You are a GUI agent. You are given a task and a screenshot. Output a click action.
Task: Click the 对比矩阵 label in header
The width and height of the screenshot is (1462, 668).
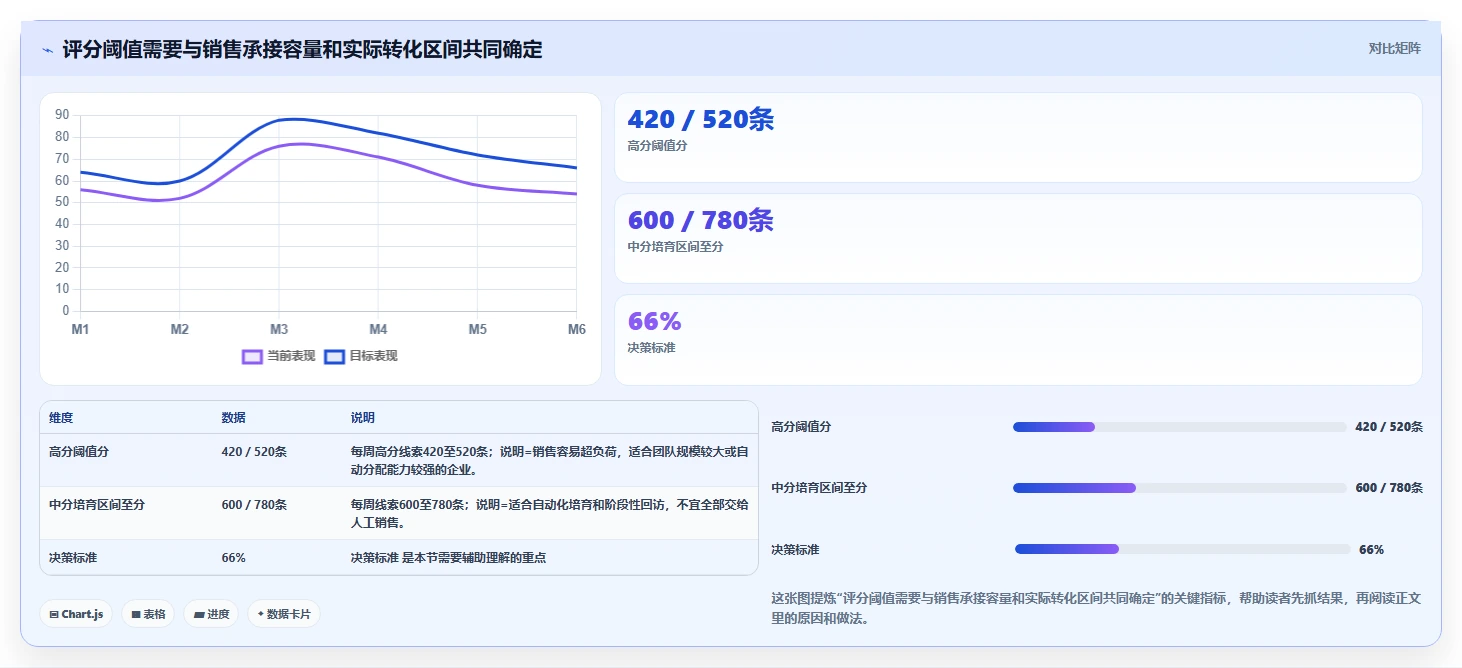click(1394, 48)
